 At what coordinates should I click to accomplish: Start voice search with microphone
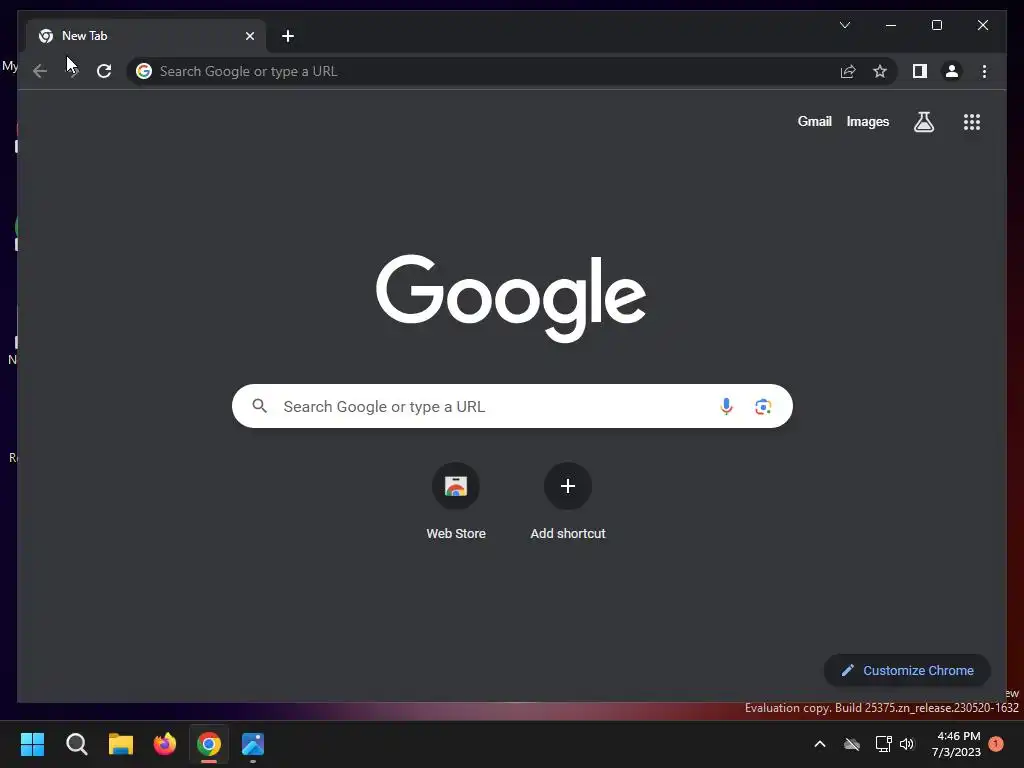(726, 406)
